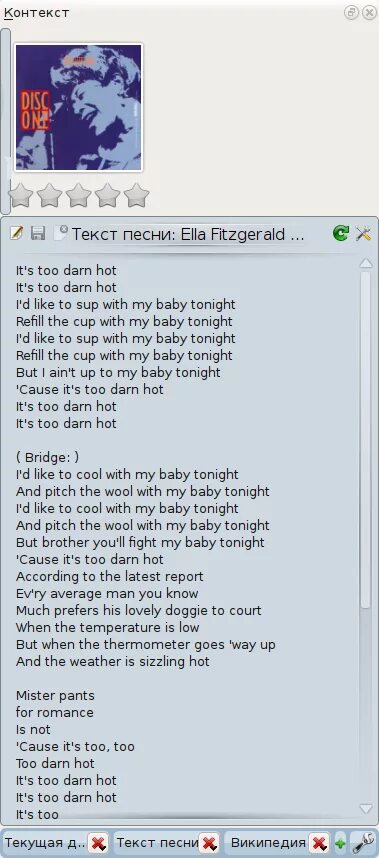Add applet with the green plus icon
Screen dimensions: 379x858
pos(340,843)
